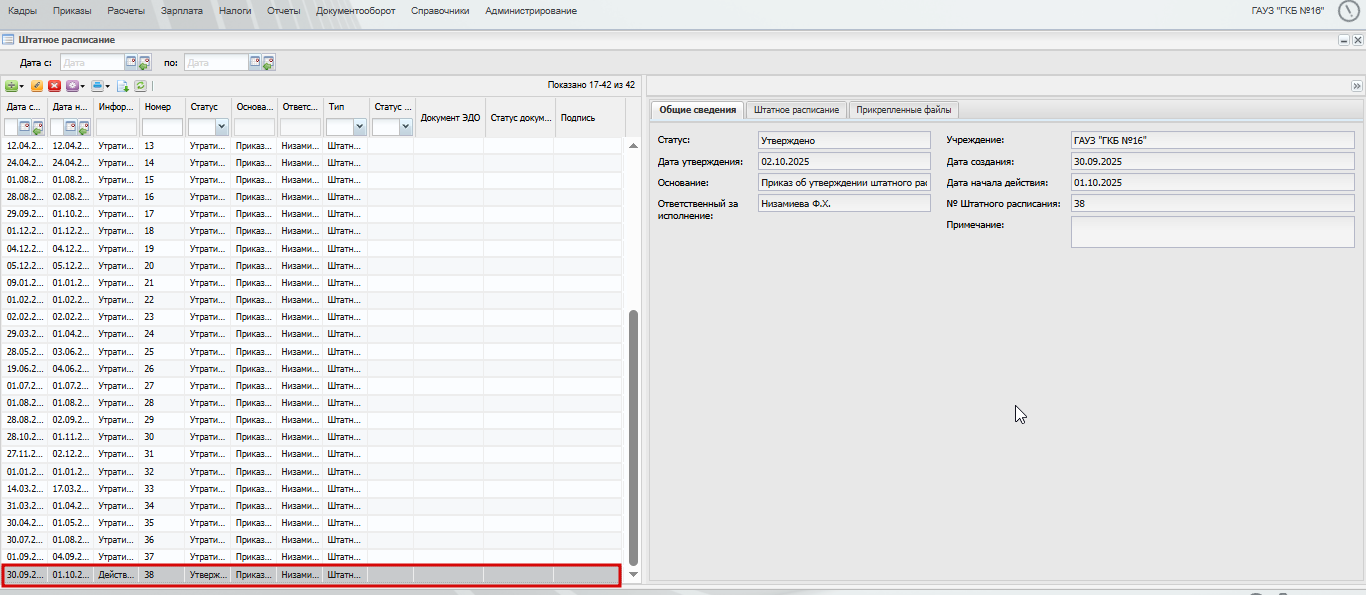Open the Администрирование menu
Viewport: 1366px width, 595px height.
531,11
